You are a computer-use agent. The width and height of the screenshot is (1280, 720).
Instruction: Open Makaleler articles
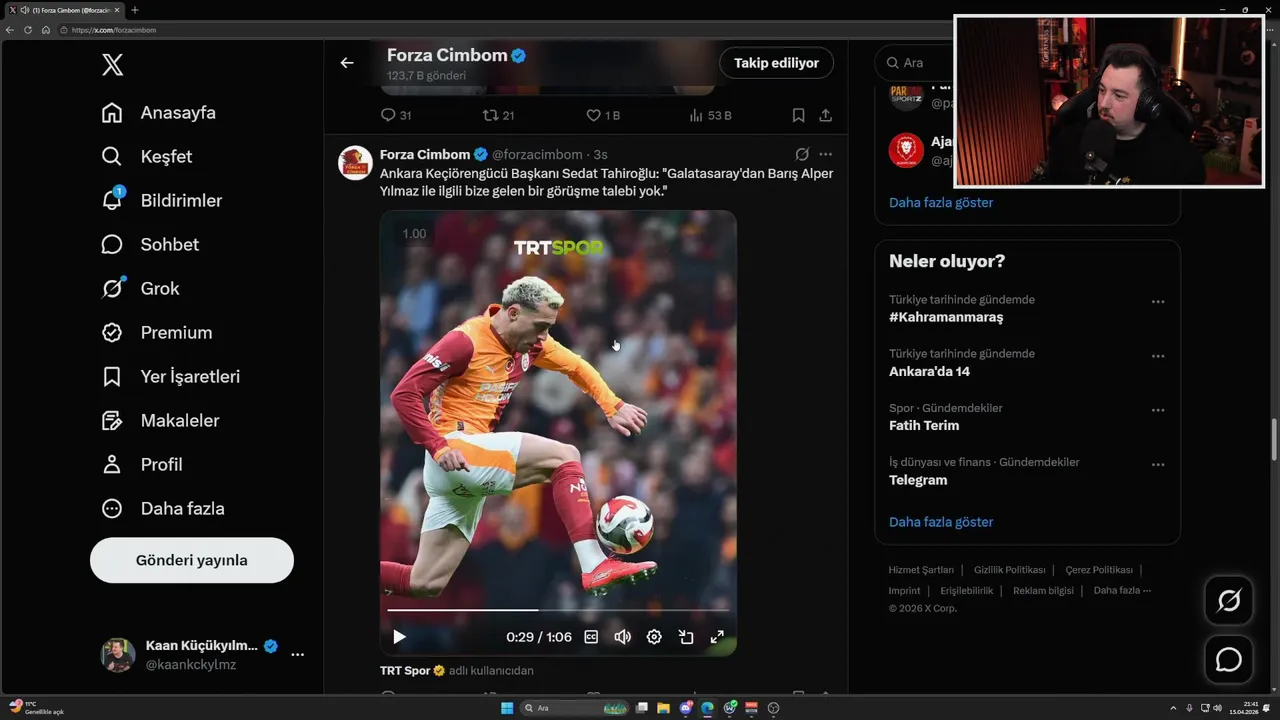160,421
